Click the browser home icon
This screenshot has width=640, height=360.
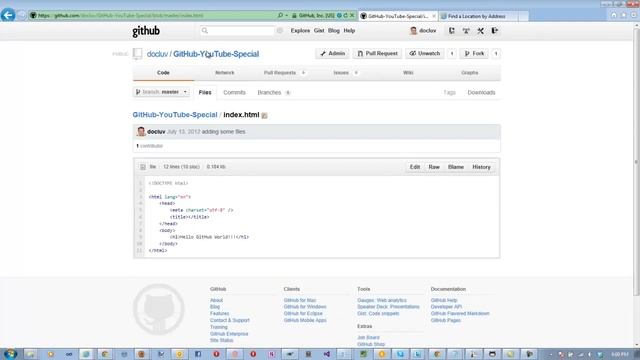click(x=614, y=15)
